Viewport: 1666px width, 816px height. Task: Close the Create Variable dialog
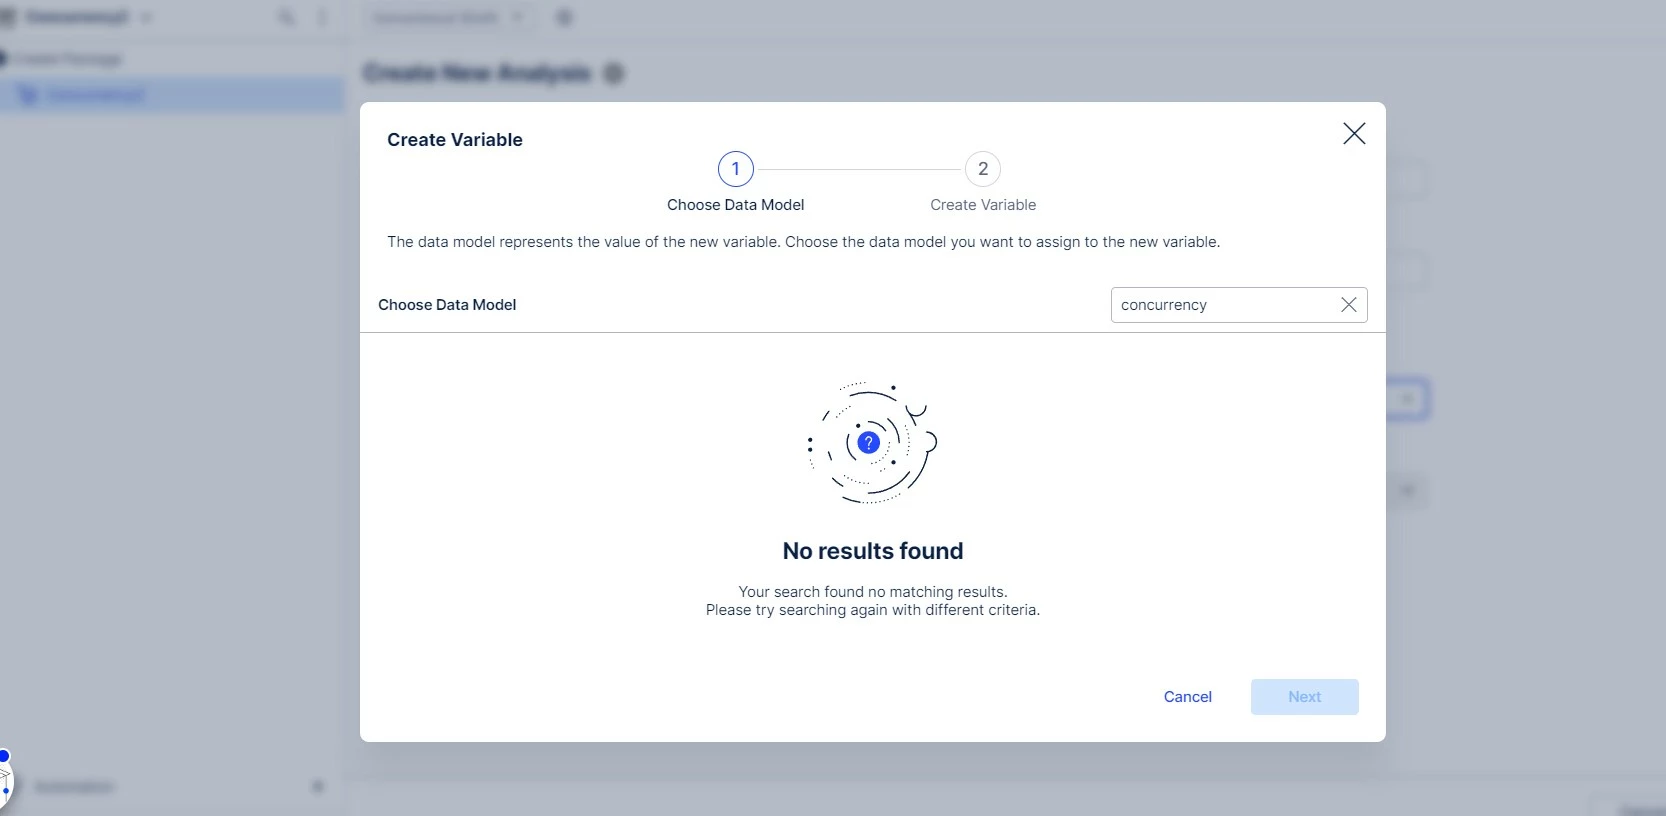(x=1354, y=134)
